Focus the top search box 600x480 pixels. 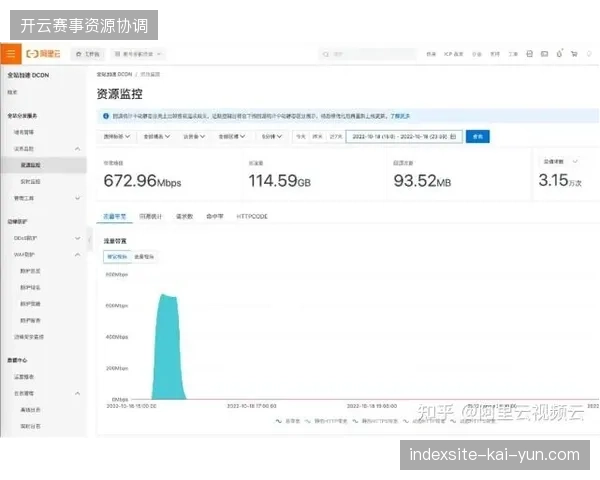click(x=367, y=54)
